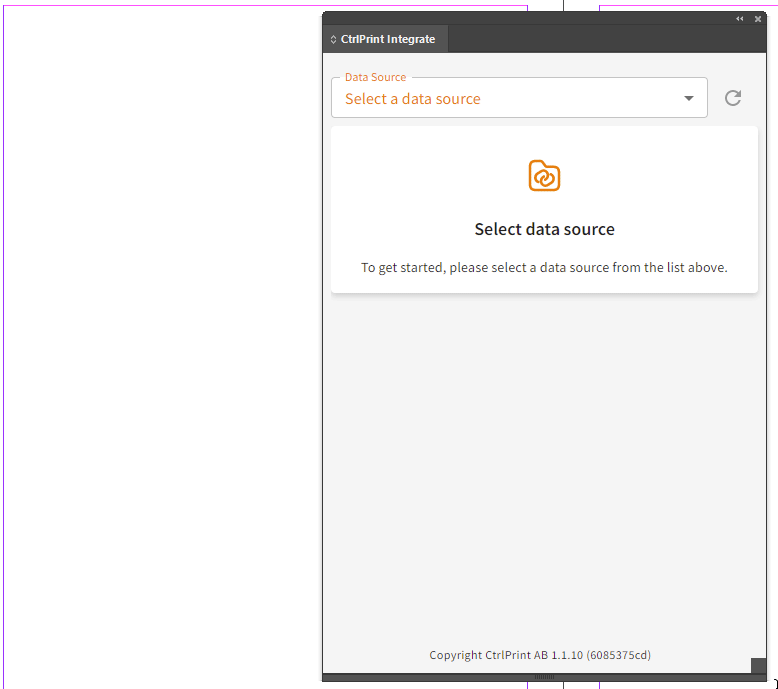The width and height of the screenshot is (778, 689).
Task: Click the 'Data Source' field label
Action: [375, 77]
